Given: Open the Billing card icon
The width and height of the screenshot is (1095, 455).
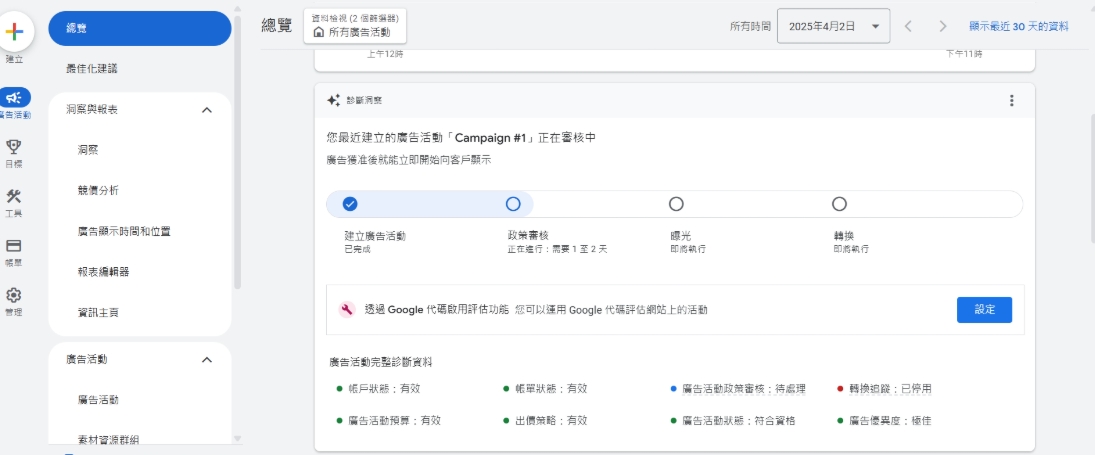Looking at the screenshot, I should (13, 246).
